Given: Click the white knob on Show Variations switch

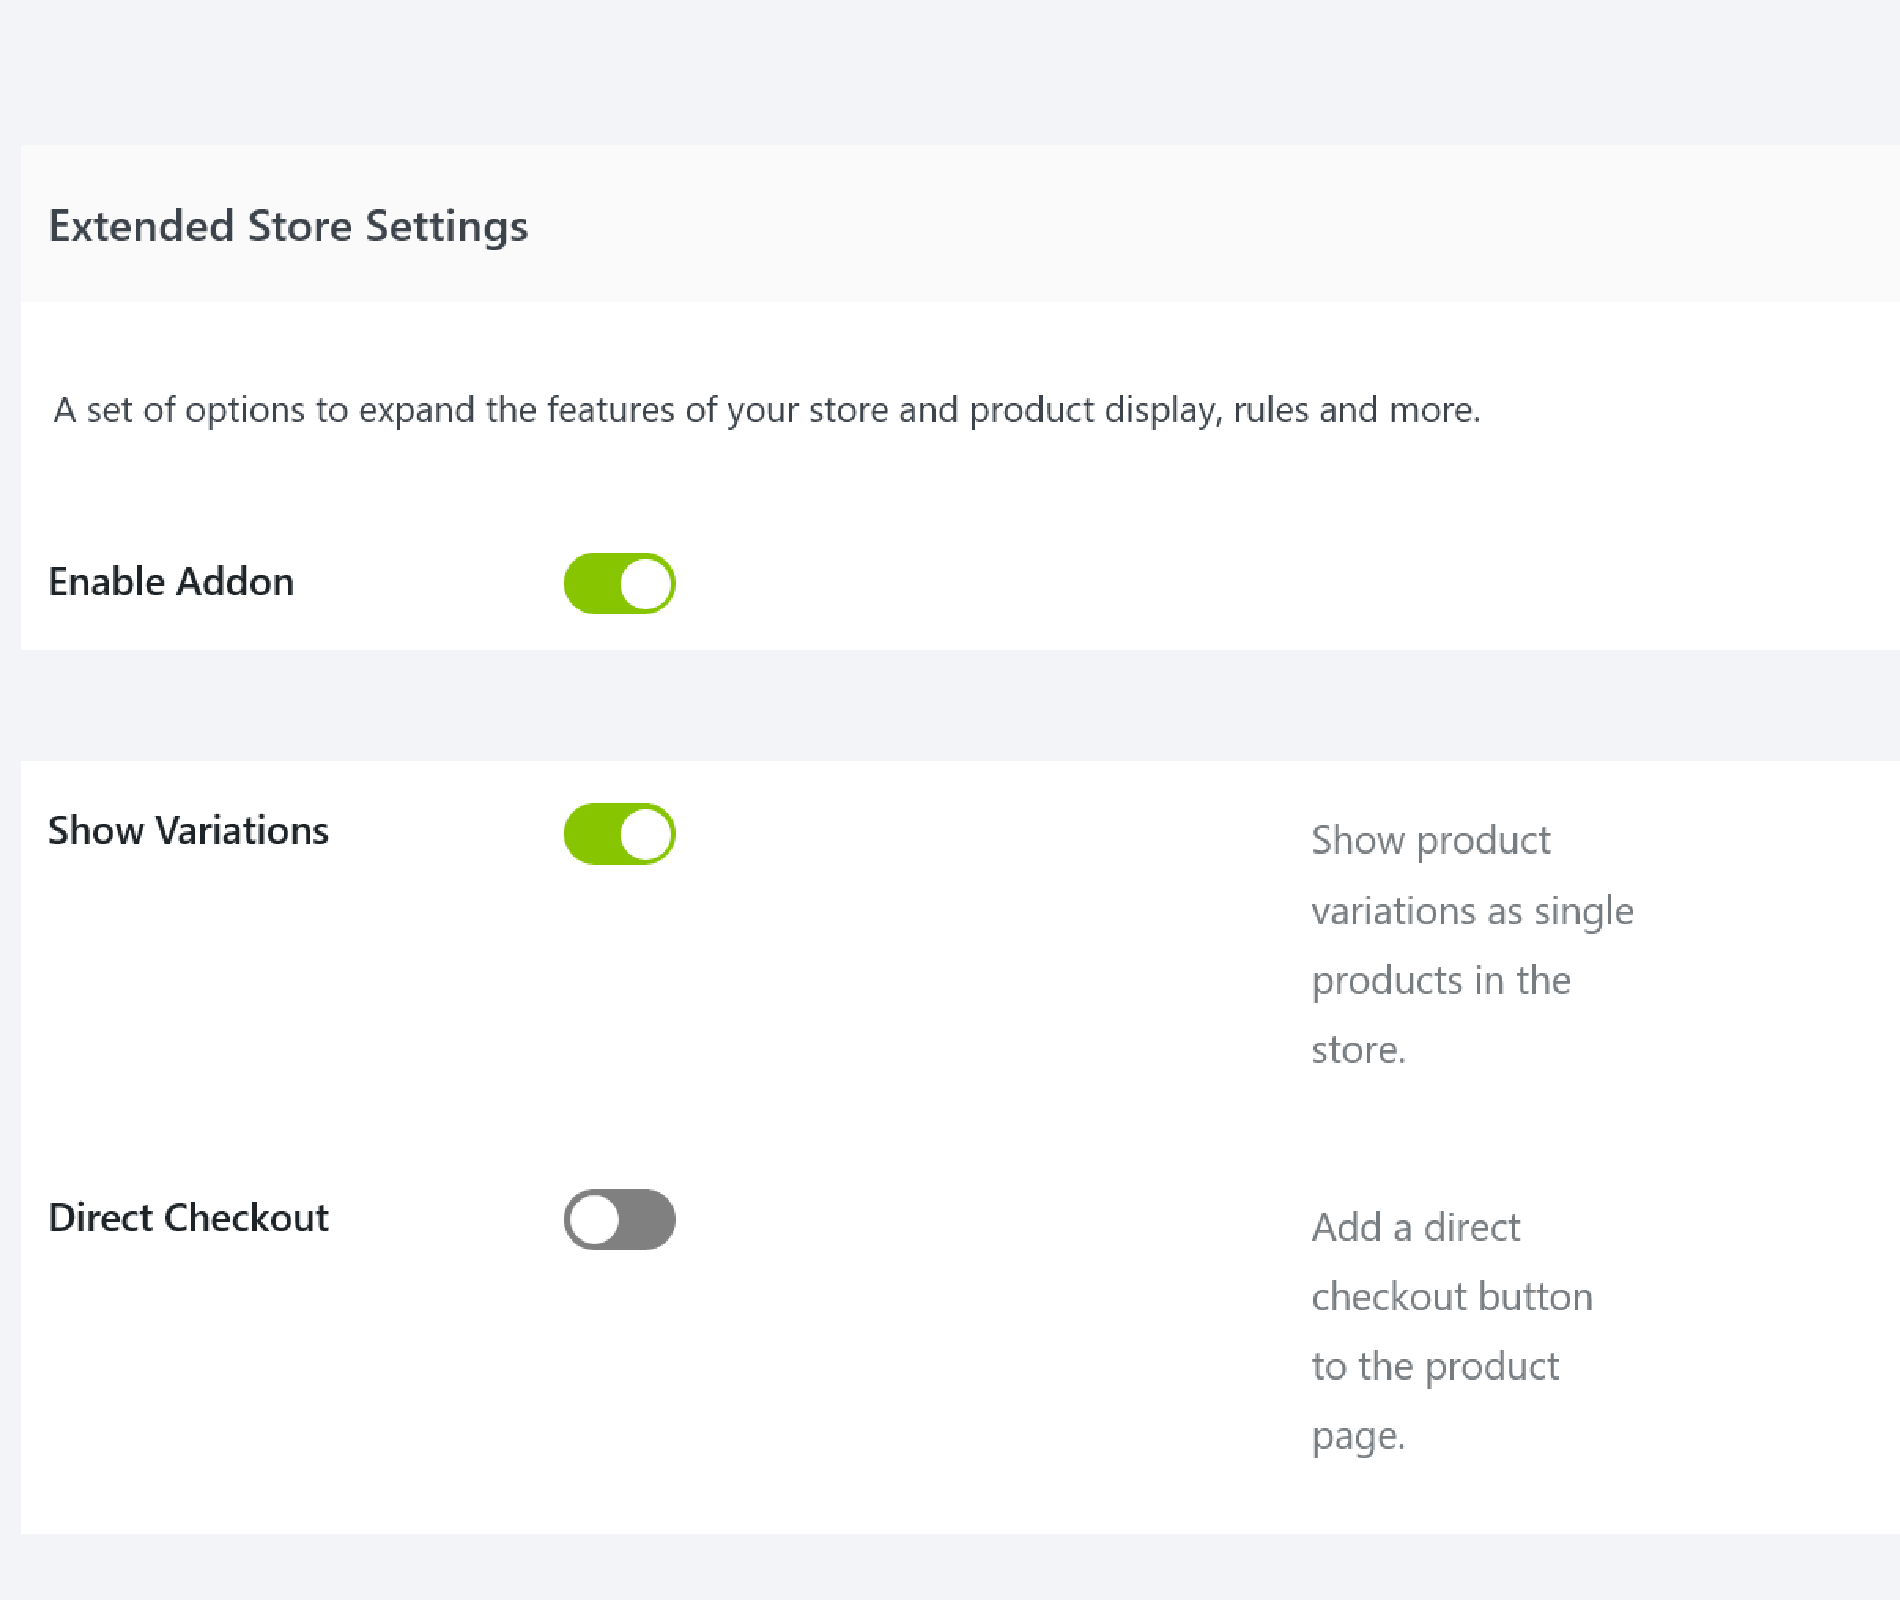Looking at the screenshot, I should click(645, 833).
